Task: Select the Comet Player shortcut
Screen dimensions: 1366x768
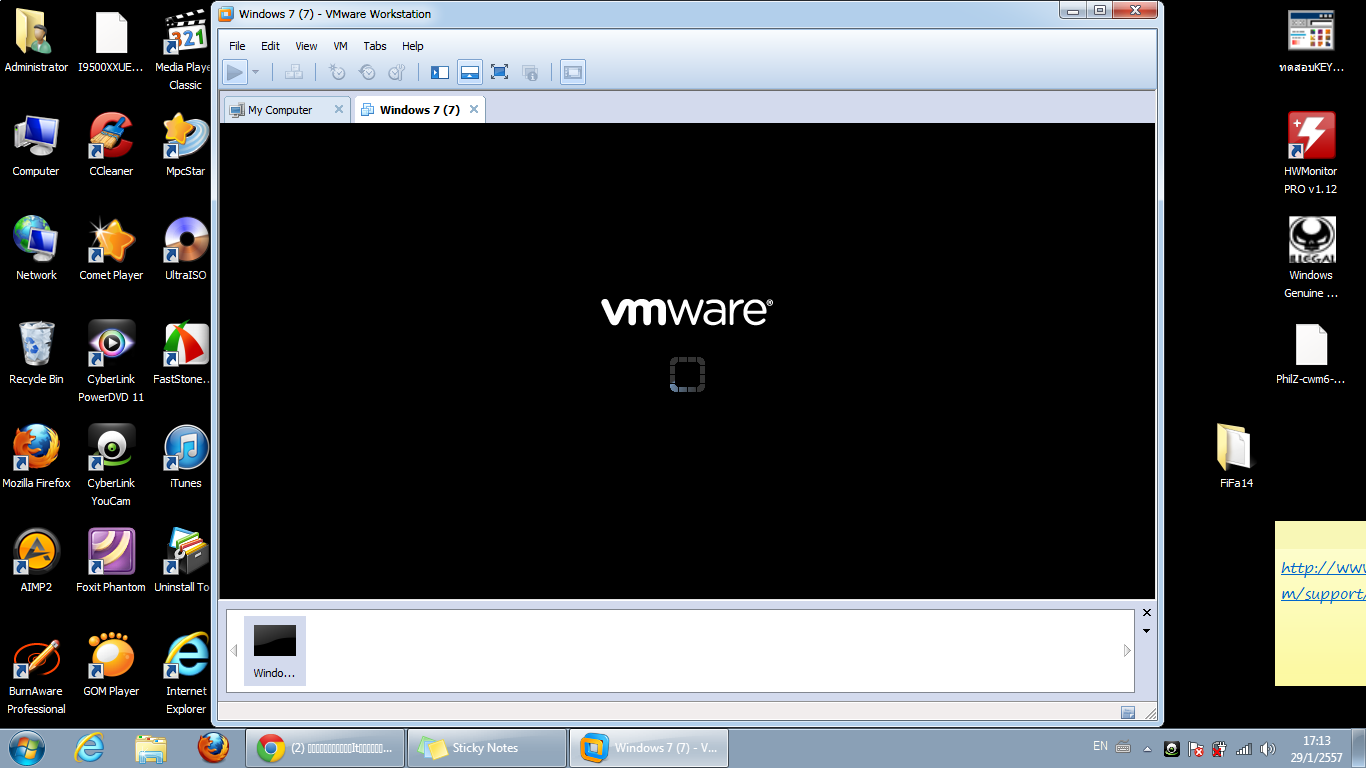Action: coord(111,250)
